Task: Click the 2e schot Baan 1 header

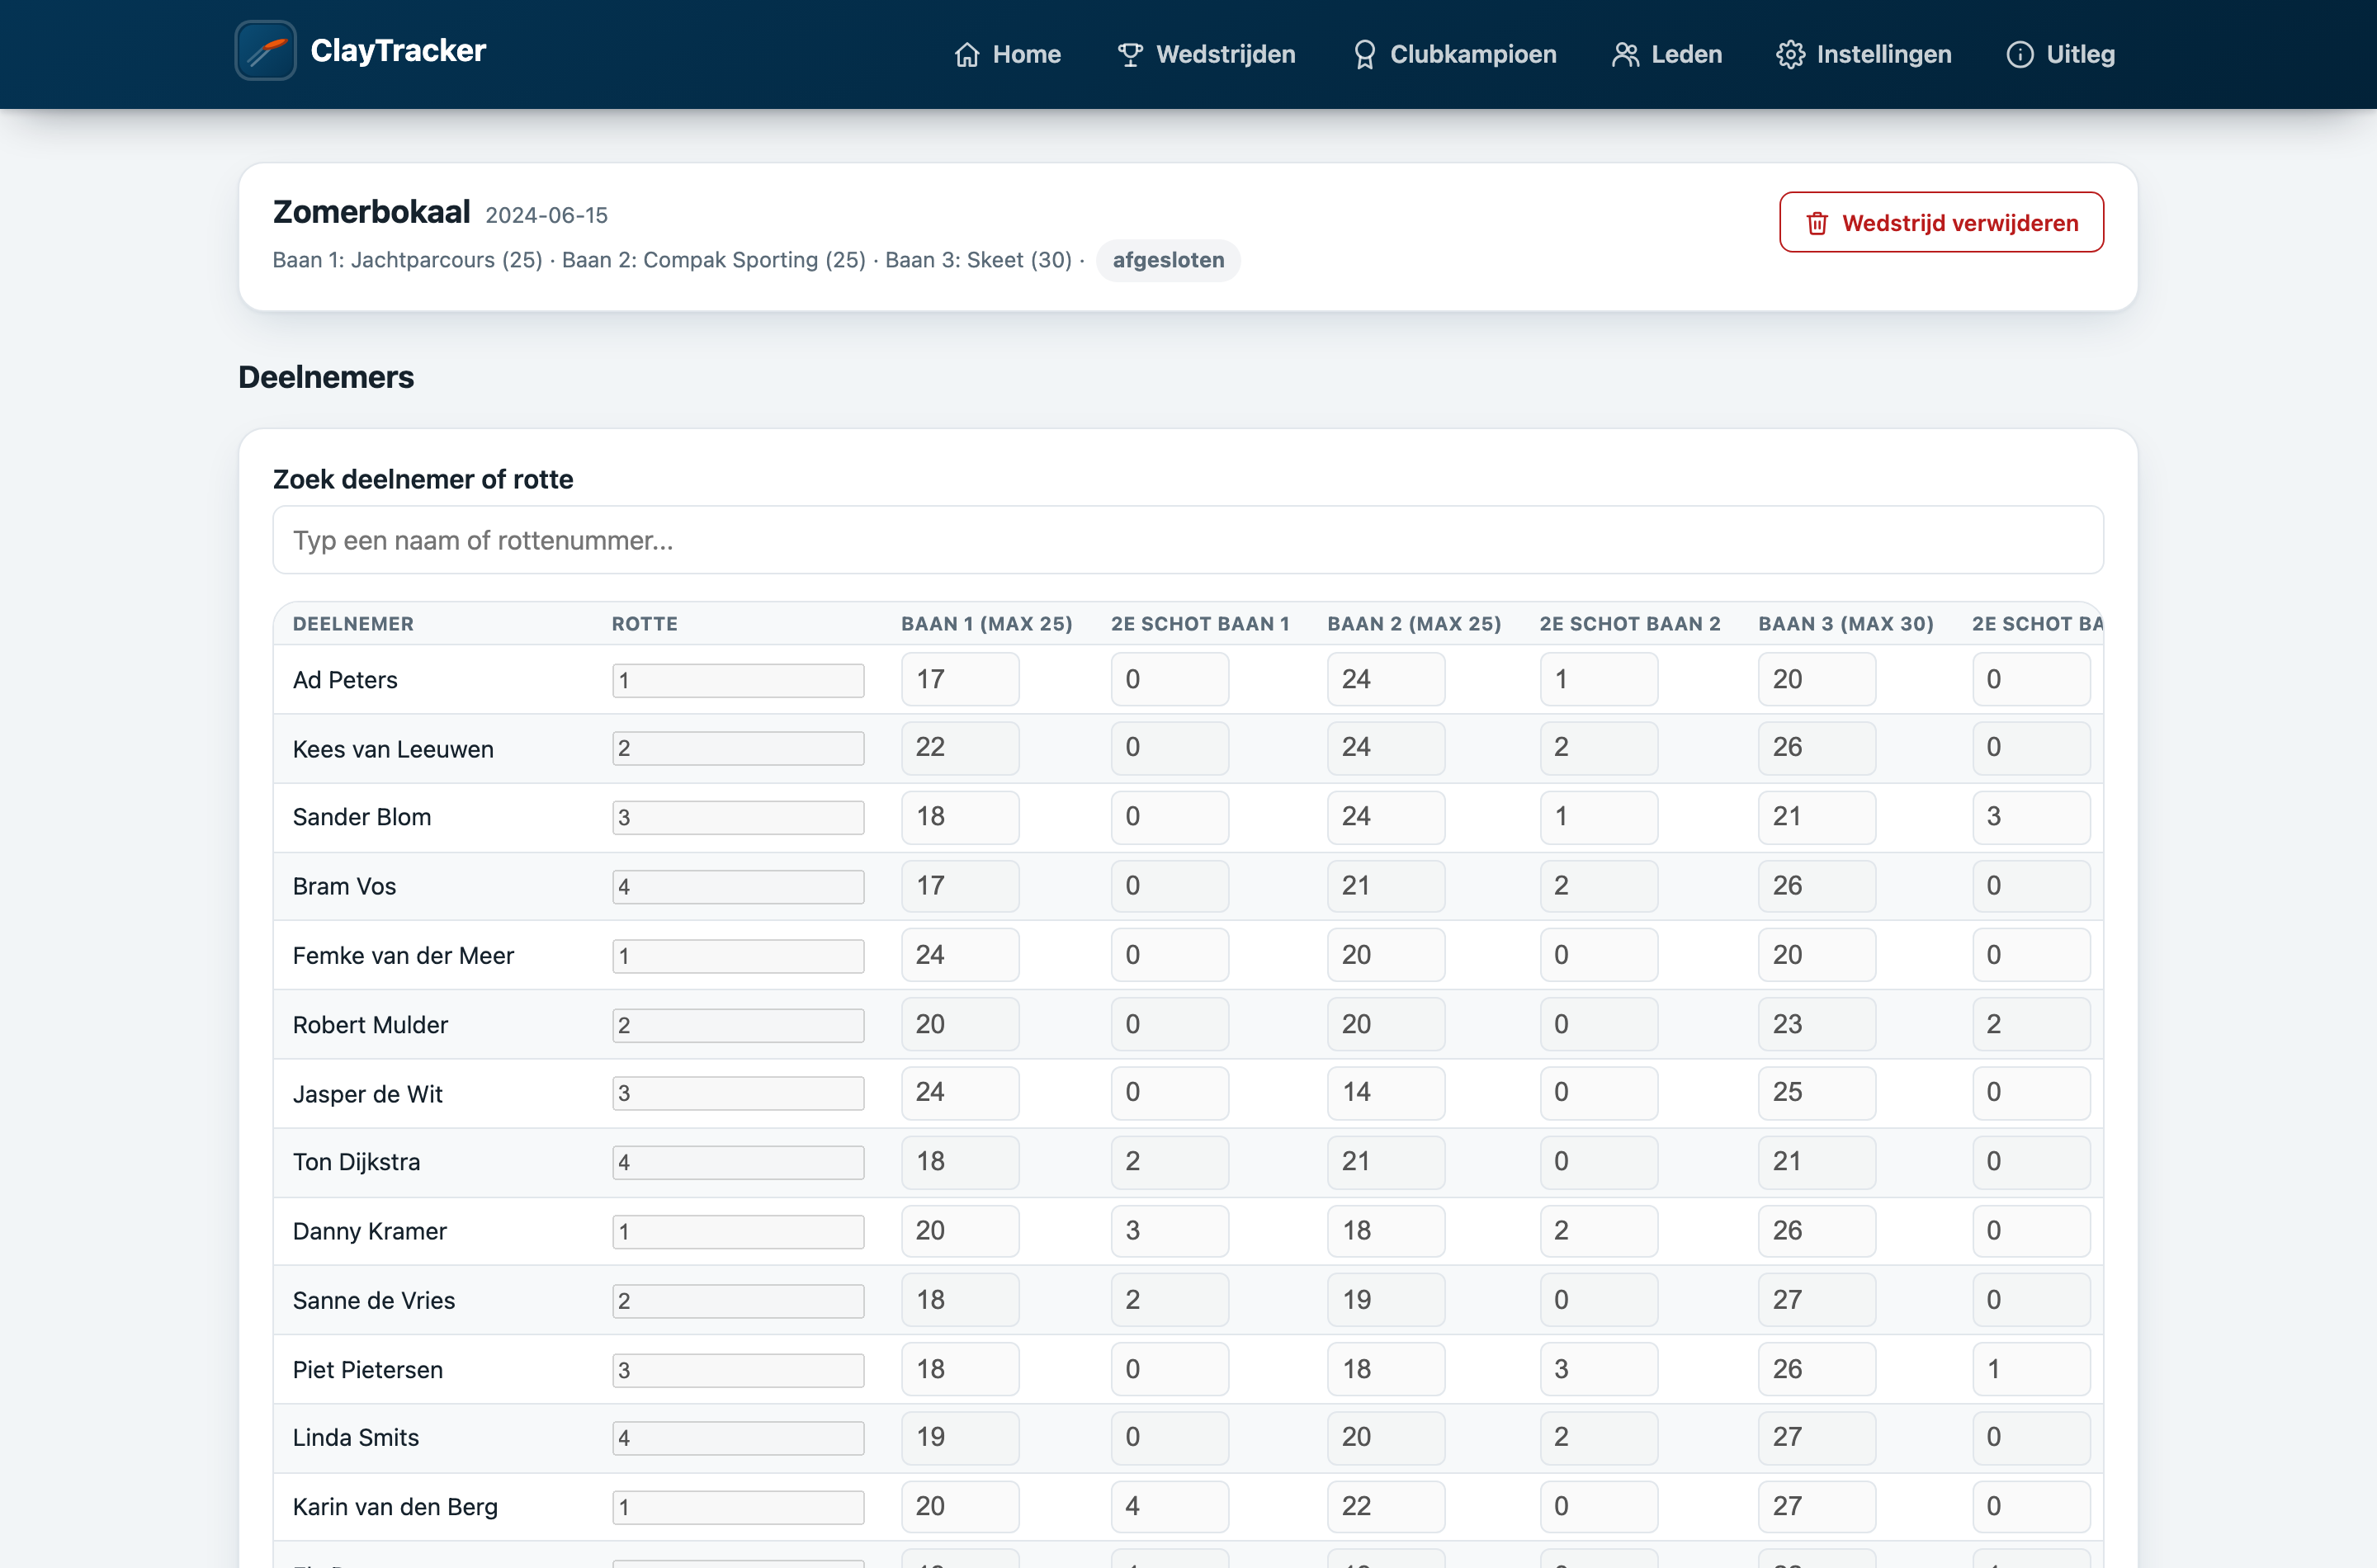Action: click(x=1200, y=624)
